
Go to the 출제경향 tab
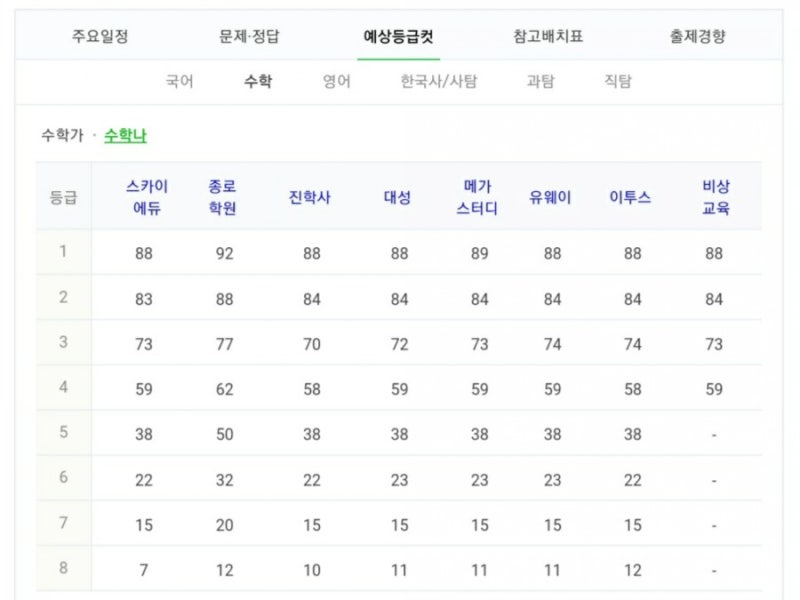coord(697,37)
